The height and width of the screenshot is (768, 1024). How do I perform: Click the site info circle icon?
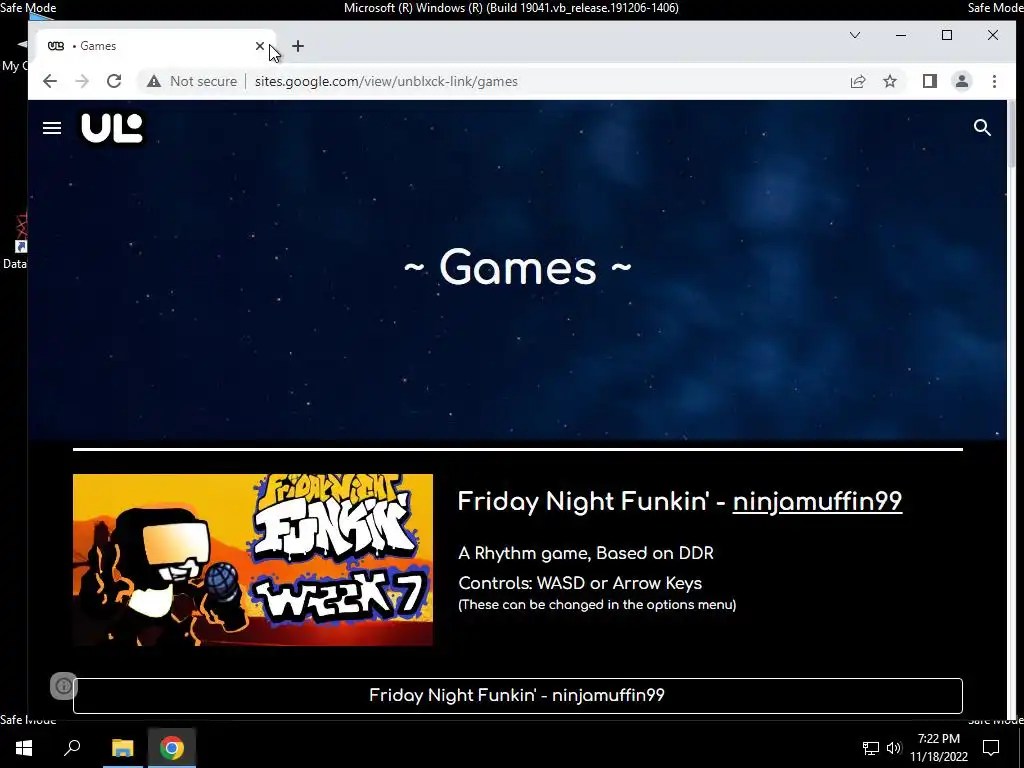[x=64, y=686]
